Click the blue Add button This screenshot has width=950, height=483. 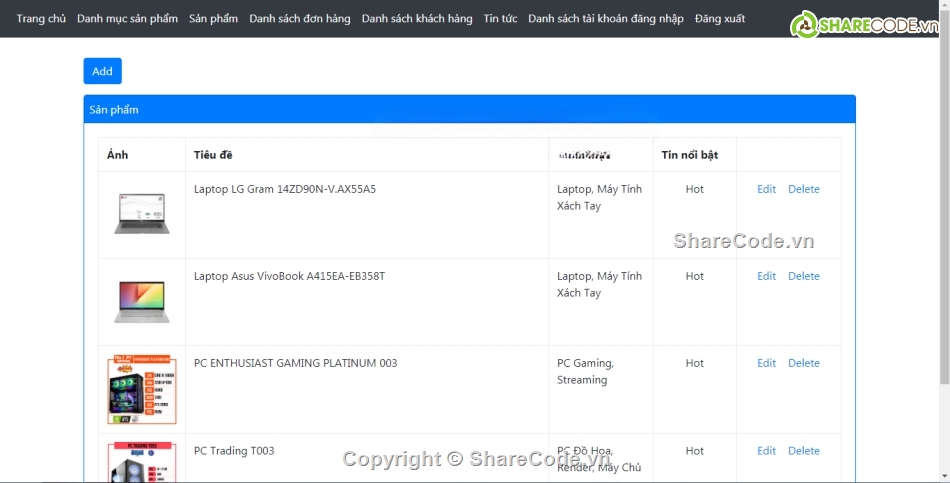click(102, 71)
